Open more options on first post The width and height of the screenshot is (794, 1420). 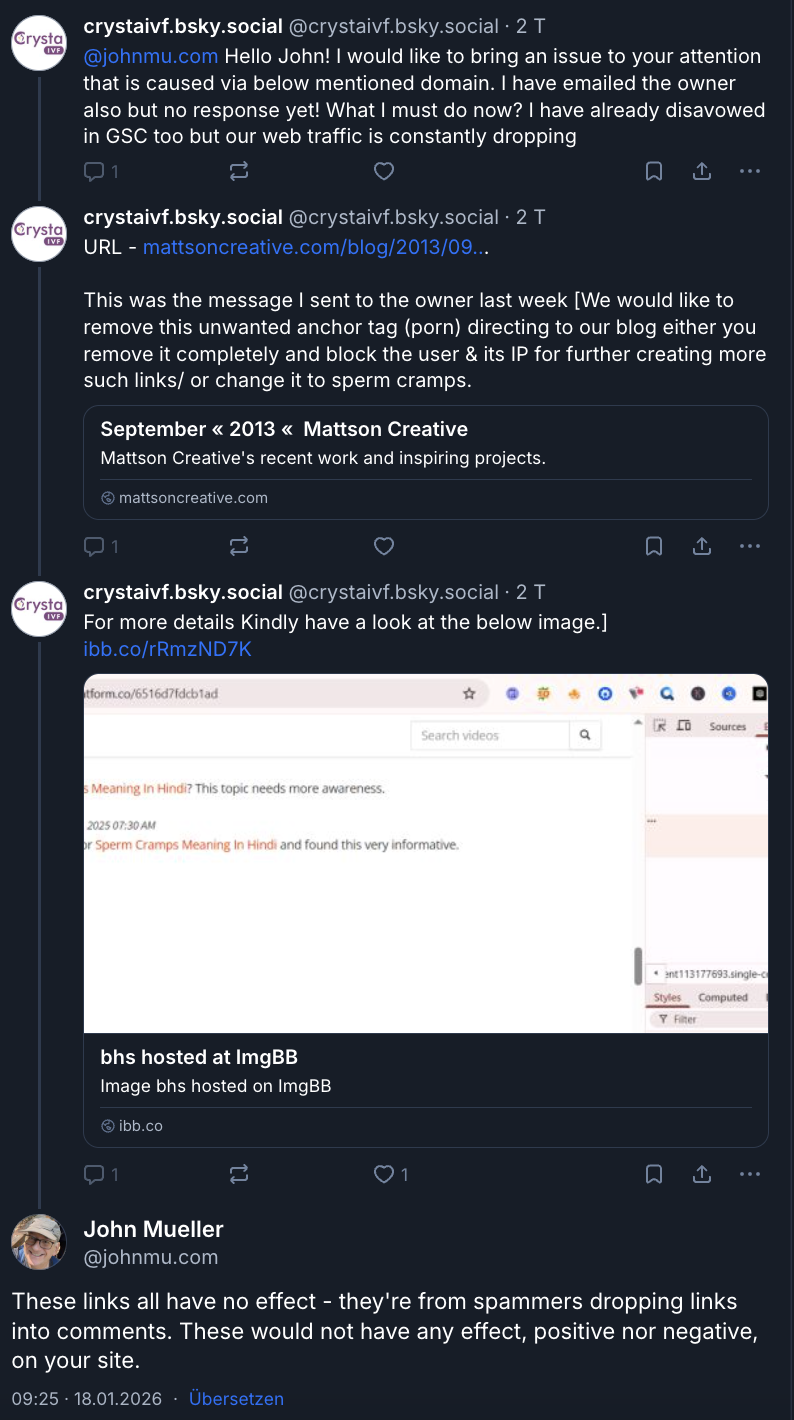click(750, 171)
